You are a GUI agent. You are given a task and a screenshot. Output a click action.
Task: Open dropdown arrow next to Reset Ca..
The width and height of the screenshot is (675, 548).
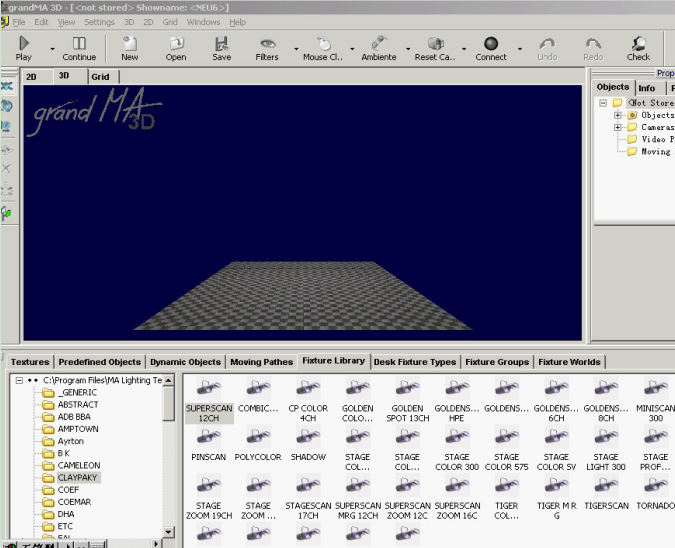click(x=464, y=49)
